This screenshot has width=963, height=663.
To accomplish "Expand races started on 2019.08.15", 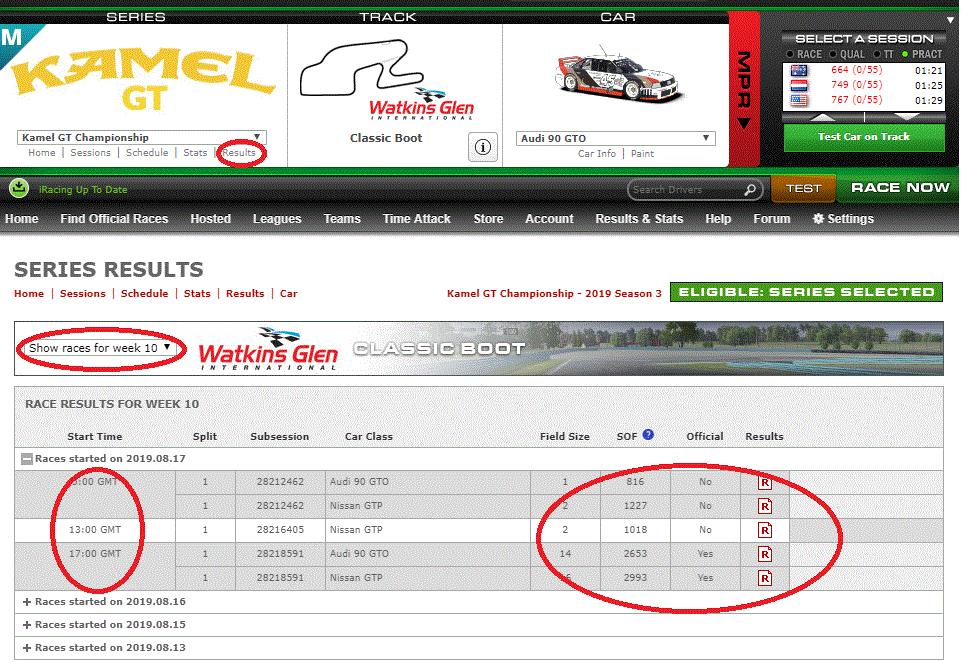I will tap(26, 625).
